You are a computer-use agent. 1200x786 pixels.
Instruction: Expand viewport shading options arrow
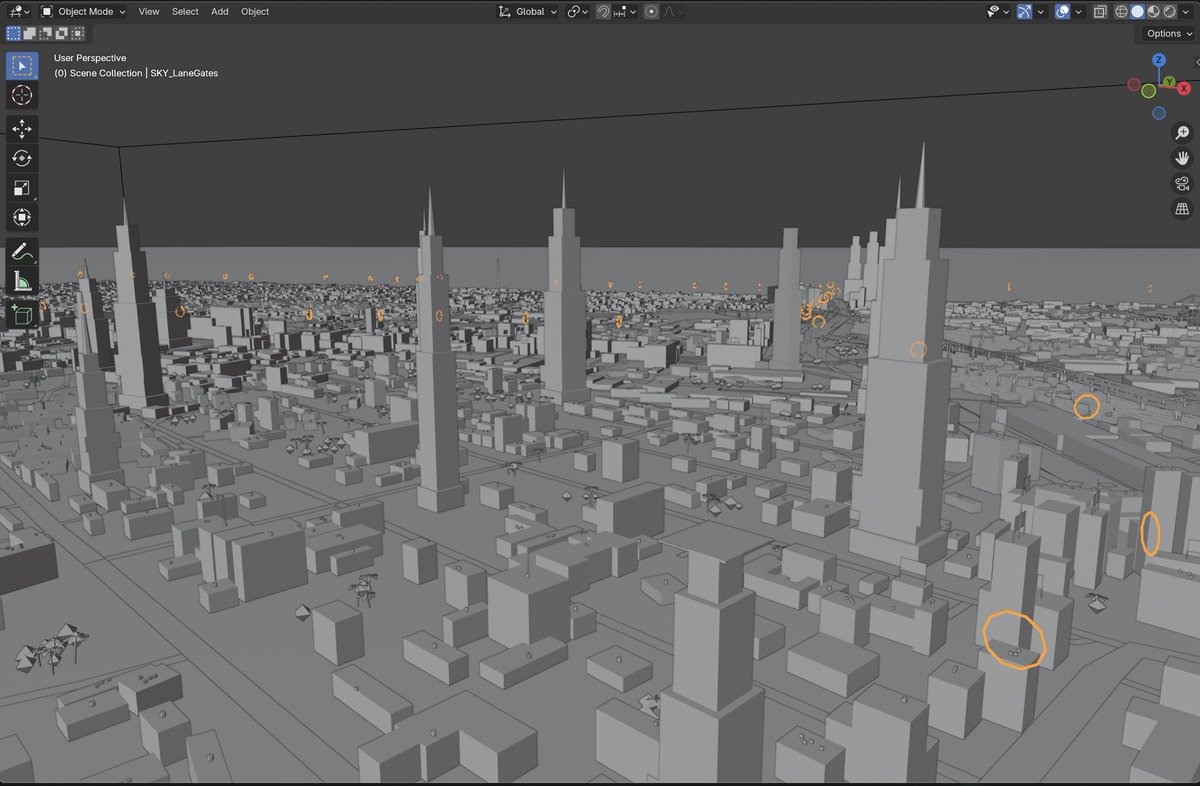pyautogui.click(x=1187, y=11)
